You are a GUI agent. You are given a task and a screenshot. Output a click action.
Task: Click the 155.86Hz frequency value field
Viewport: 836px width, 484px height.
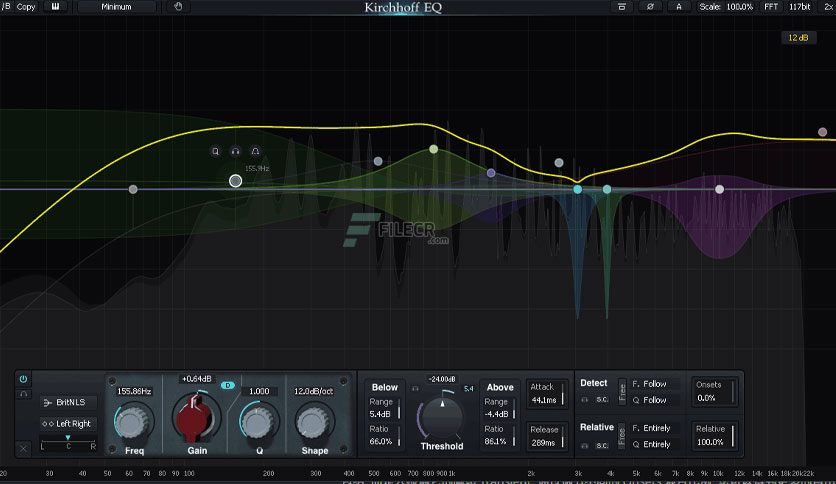(134, 391)
